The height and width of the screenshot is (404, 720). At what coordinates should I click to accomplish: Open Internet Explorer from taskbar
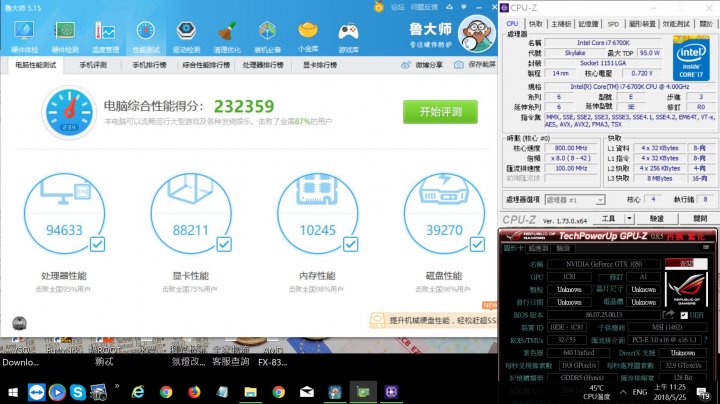click(x=137, y=392)
